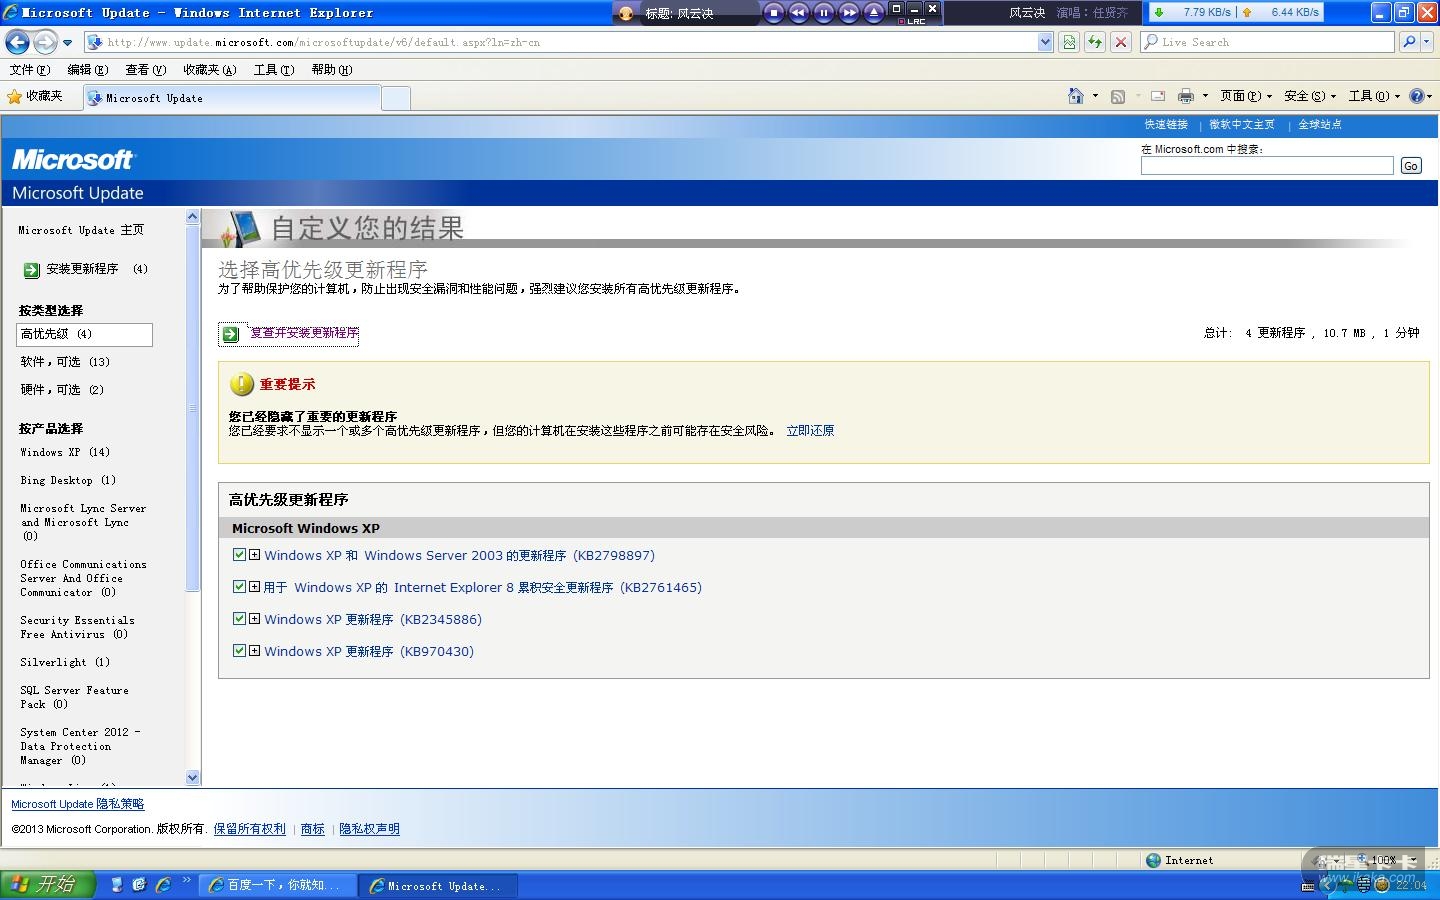Open the 帮助(H) menu
1440x900 pixels.
coord(331,70)
